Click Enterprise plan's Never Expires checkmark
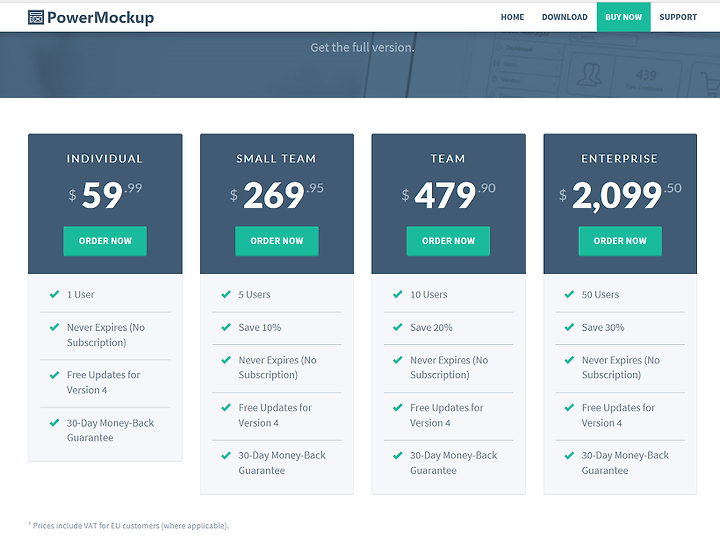The image size is (720, 539). click(x=569, y=360)
